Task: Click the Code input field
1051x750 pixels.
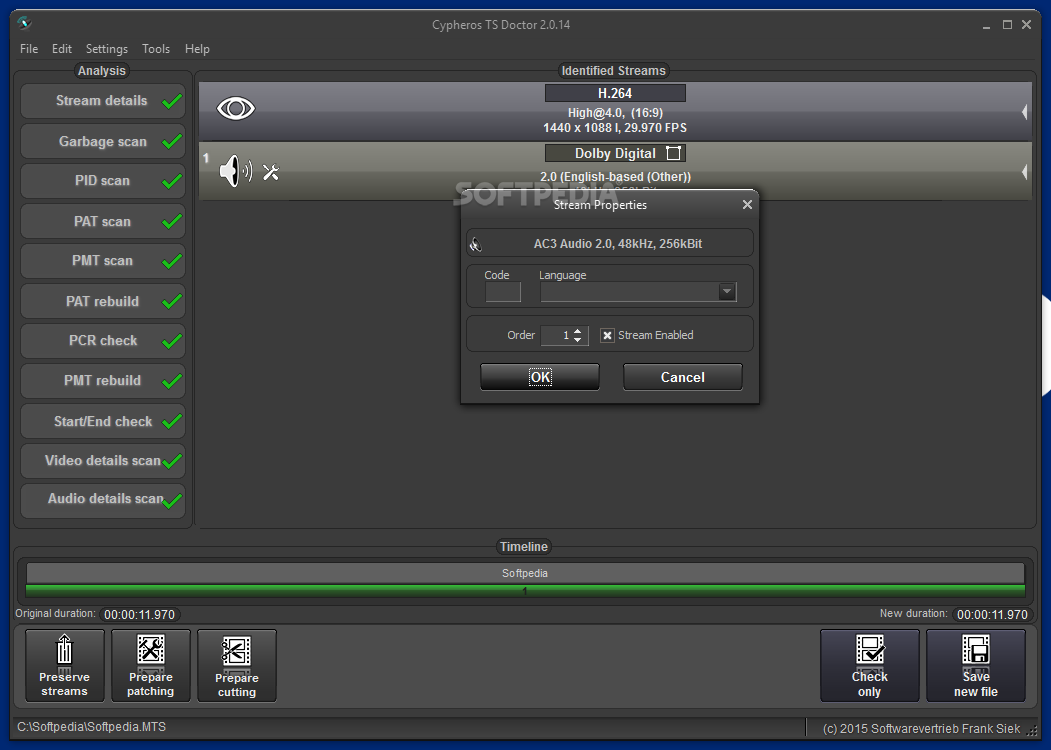Action: [503, 292]
